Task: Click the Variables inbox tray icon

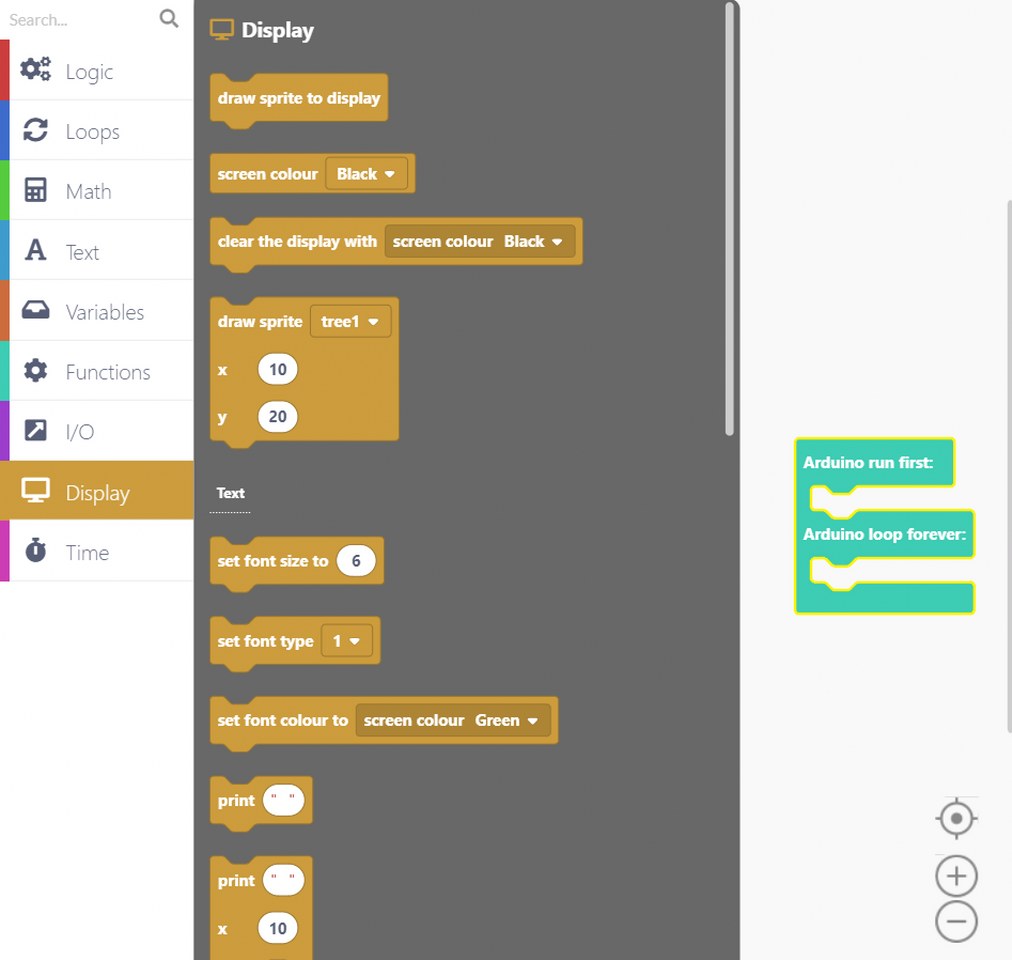Action: tap(35, 310)
